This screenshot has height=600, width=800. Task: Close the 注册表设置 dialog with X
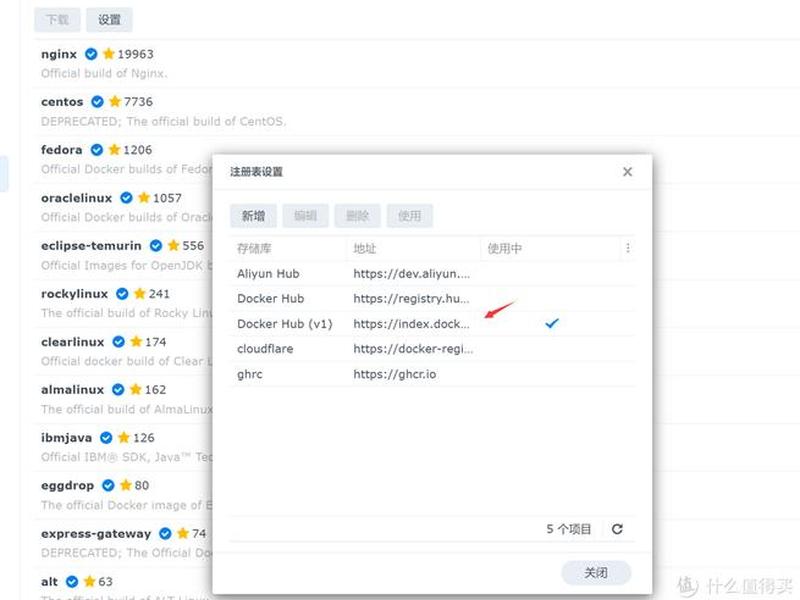[628, 172]
